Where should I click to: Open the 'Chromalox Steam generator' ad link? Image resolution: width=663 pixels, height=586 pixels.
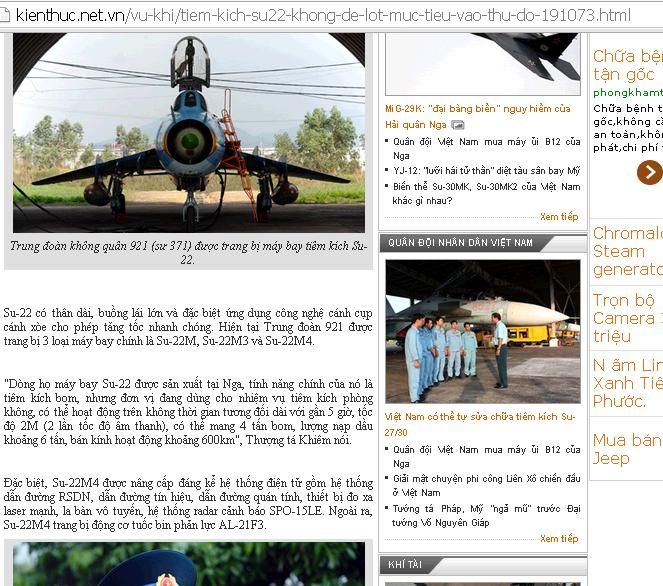tap(627, 251)
